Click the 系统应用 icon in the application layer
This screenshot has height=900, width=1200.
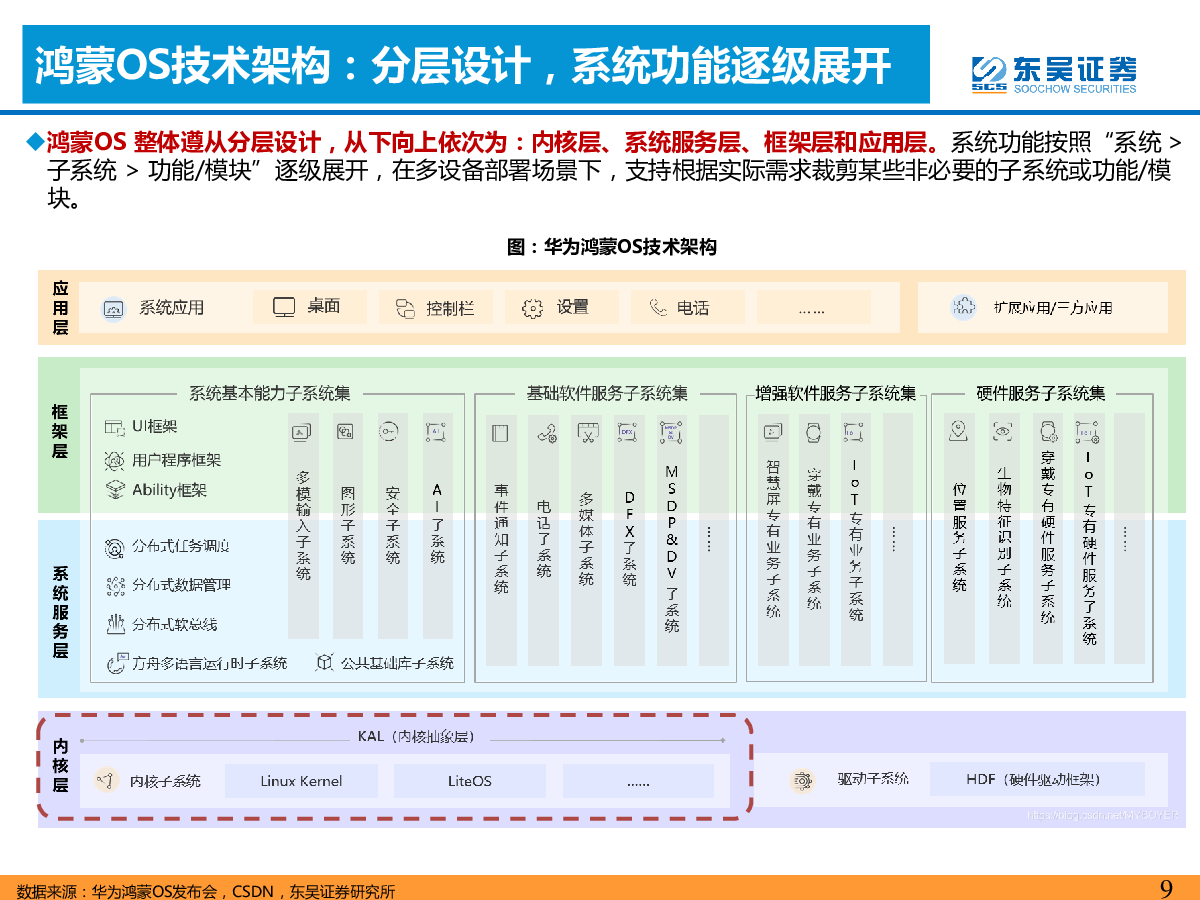(x=114, y=308)
